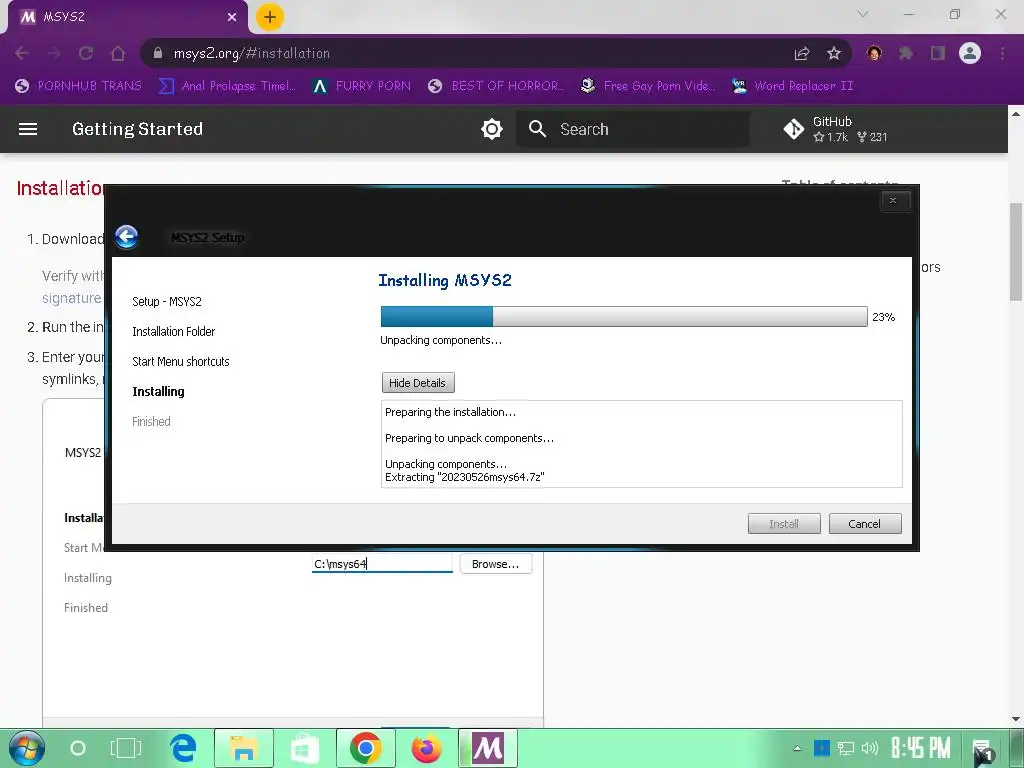Click Hide Details button
Screen dimensions: 1024x768
(418, 383)
